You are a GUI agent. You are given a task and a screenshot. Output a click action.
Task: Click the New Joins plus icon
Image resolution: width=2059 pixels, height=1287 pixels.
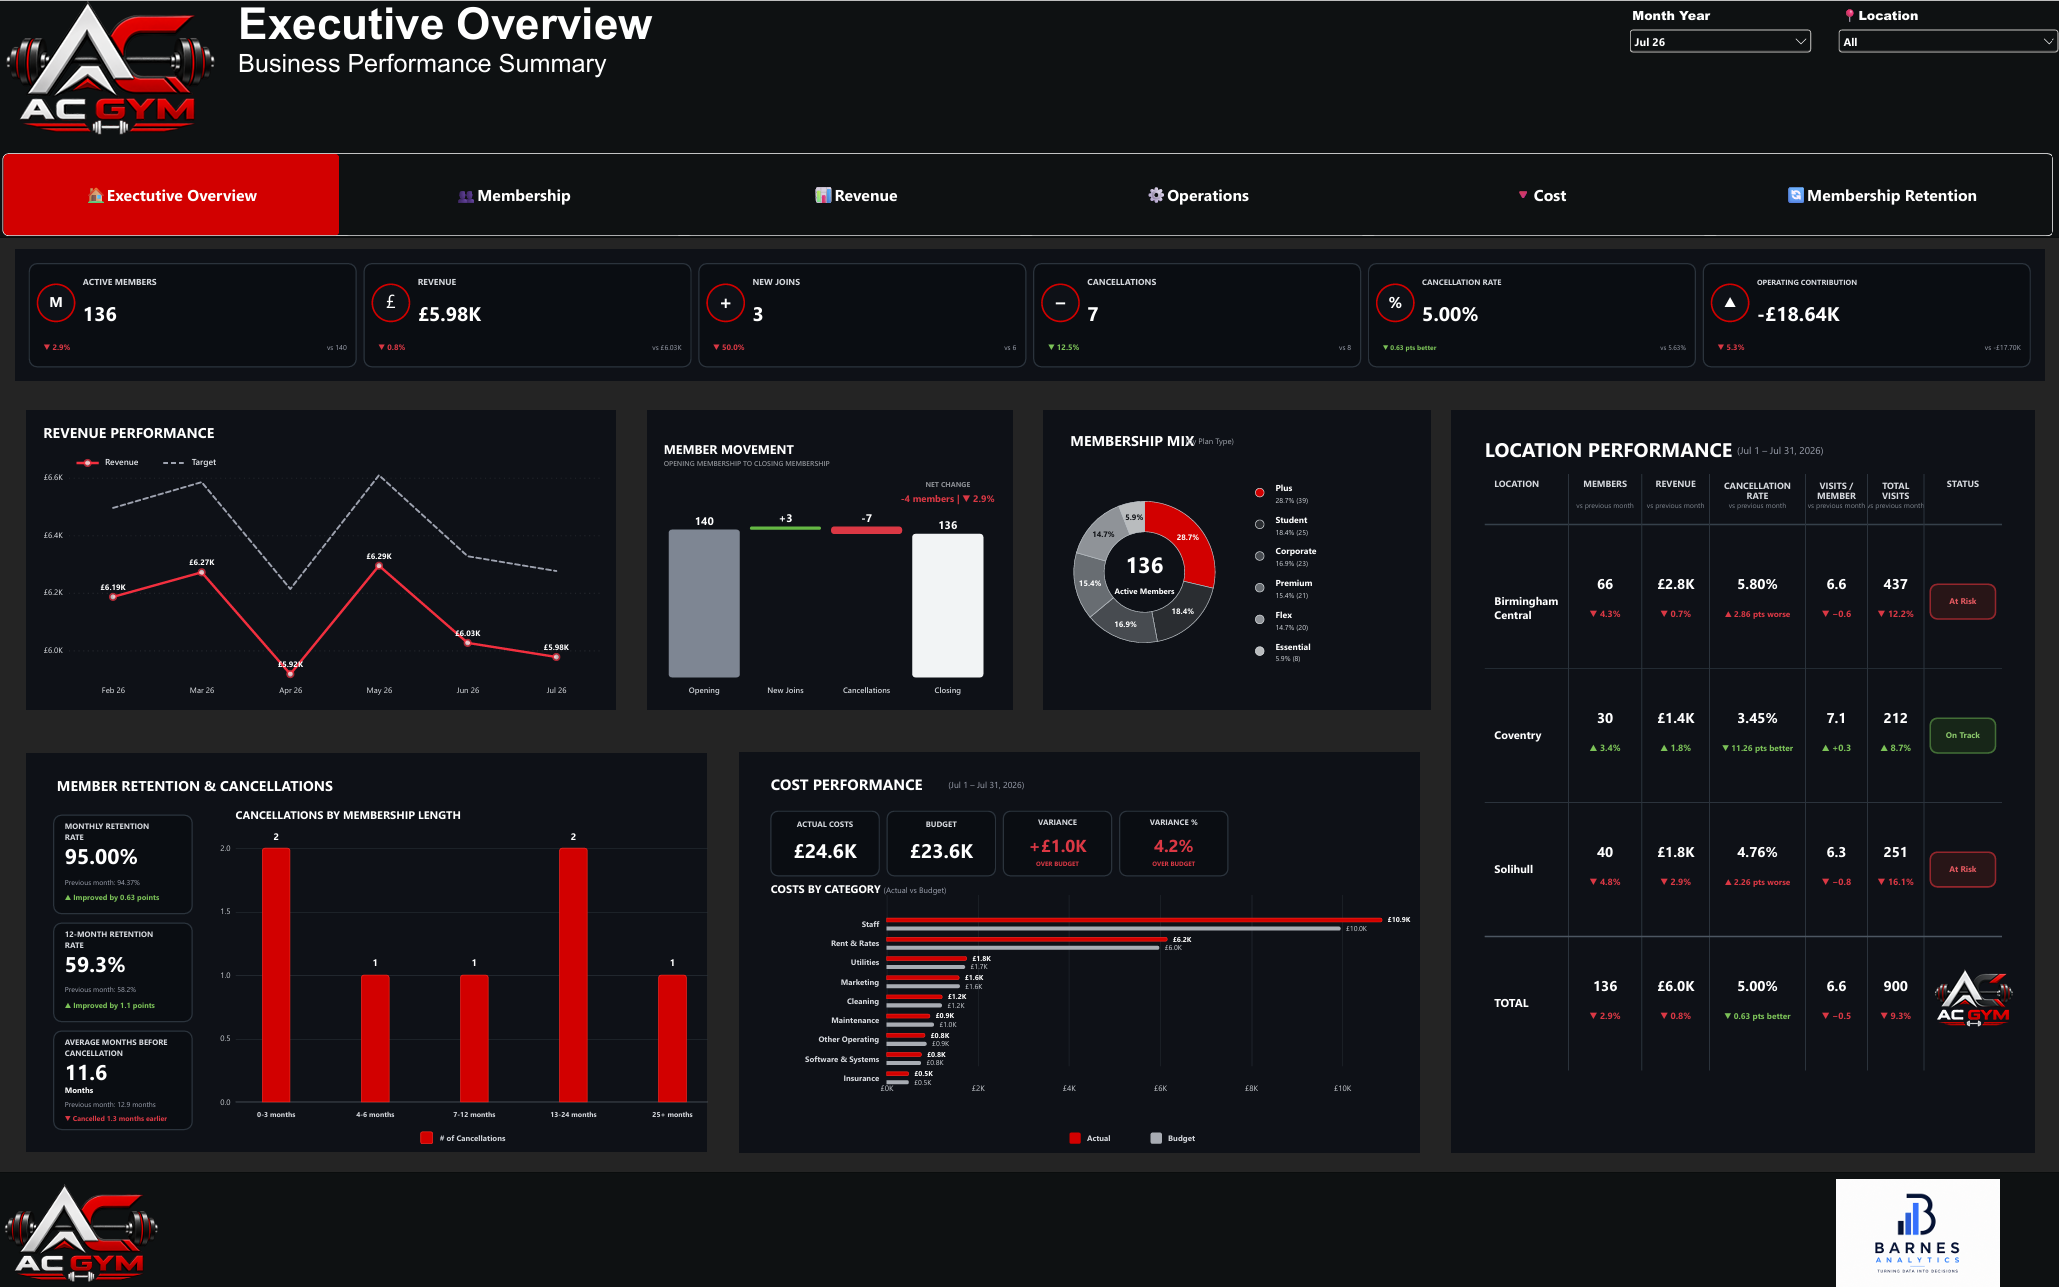pyautogui.click(x=726, y=302)
